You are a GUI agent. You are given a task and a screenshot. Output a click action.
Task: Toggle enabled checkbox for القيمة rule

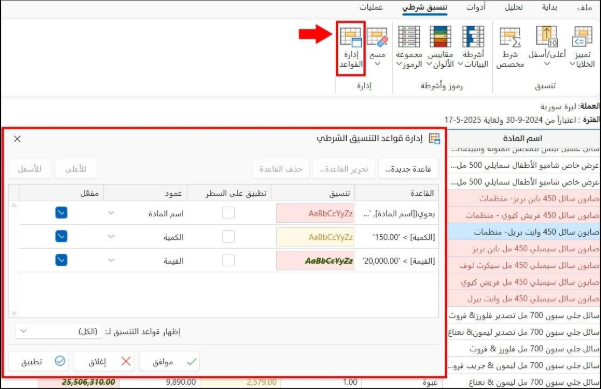[61, 260]
